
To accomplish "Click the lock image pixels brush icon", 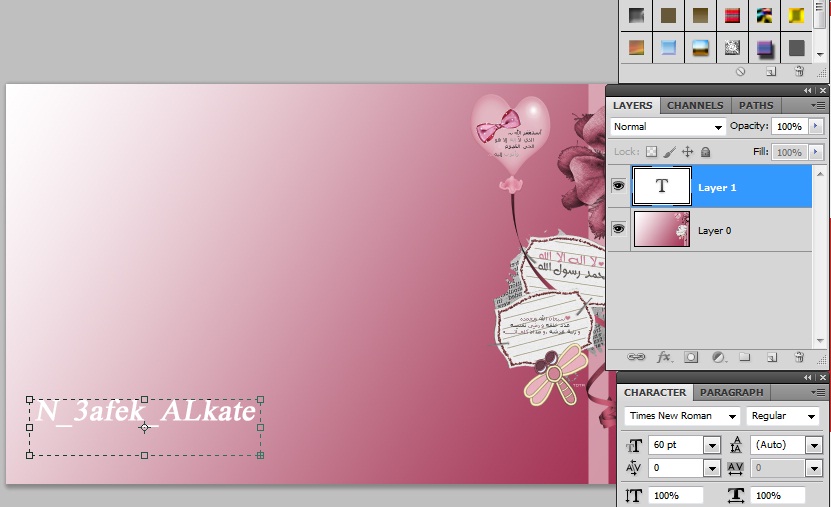I will (670, 152).
